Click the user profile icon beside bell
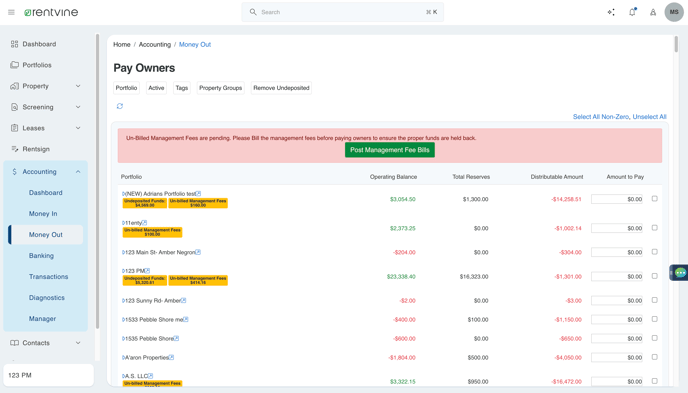 [x=653, y=12]
